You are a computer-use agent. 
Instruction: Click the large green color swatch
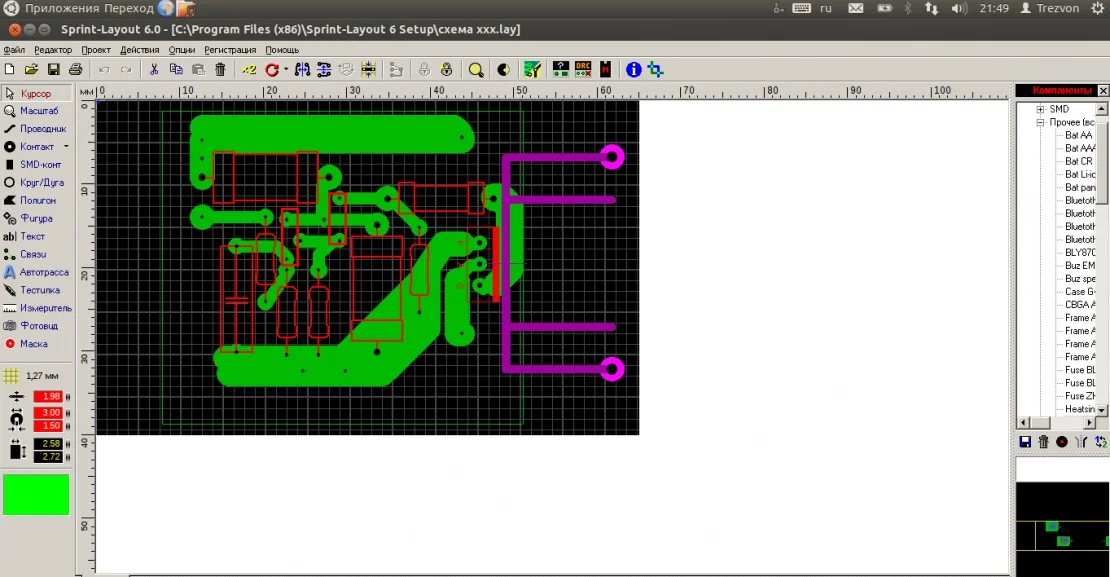pos(36,495)
